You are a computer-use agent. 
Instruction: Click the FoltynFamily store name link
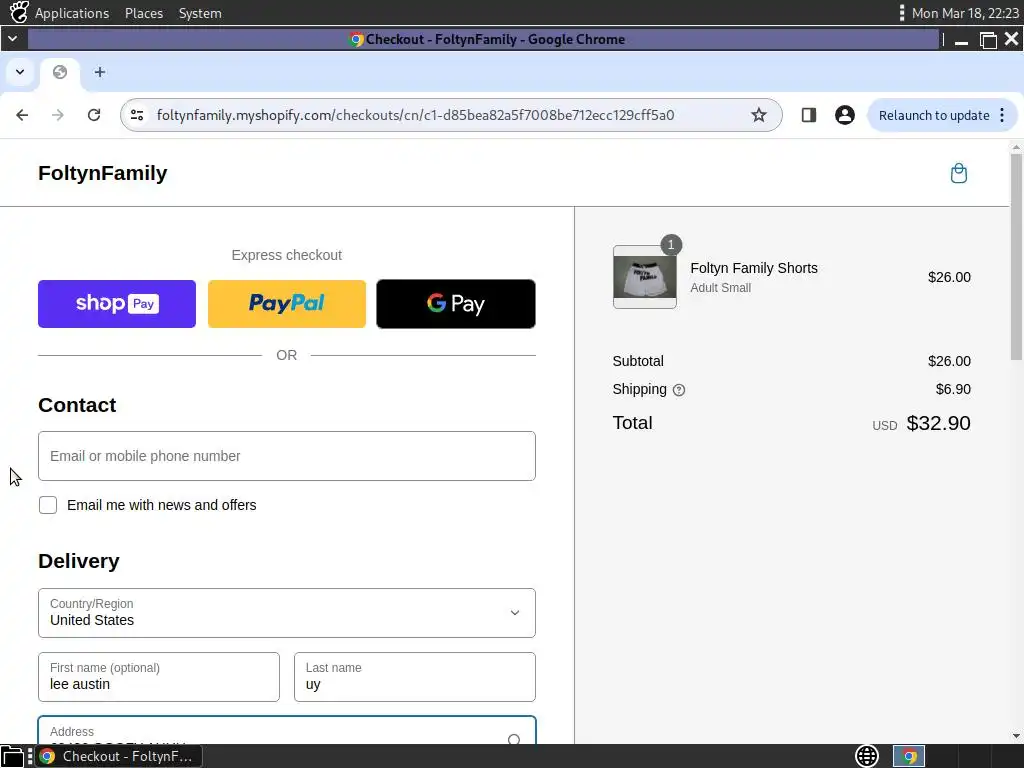pyautogui.click(x=103, y=173)
